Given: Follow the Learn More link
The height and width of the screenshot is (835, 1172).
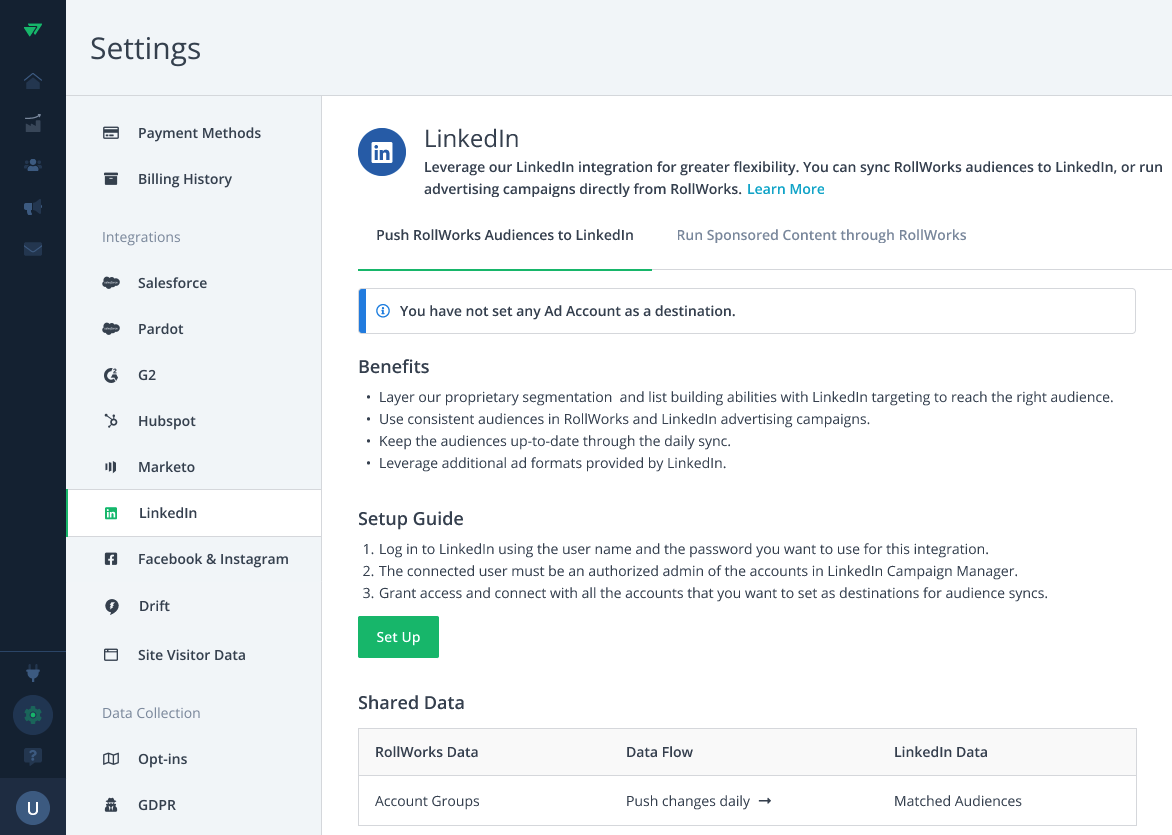Looking at the screenshot, I should coord(786,189).
